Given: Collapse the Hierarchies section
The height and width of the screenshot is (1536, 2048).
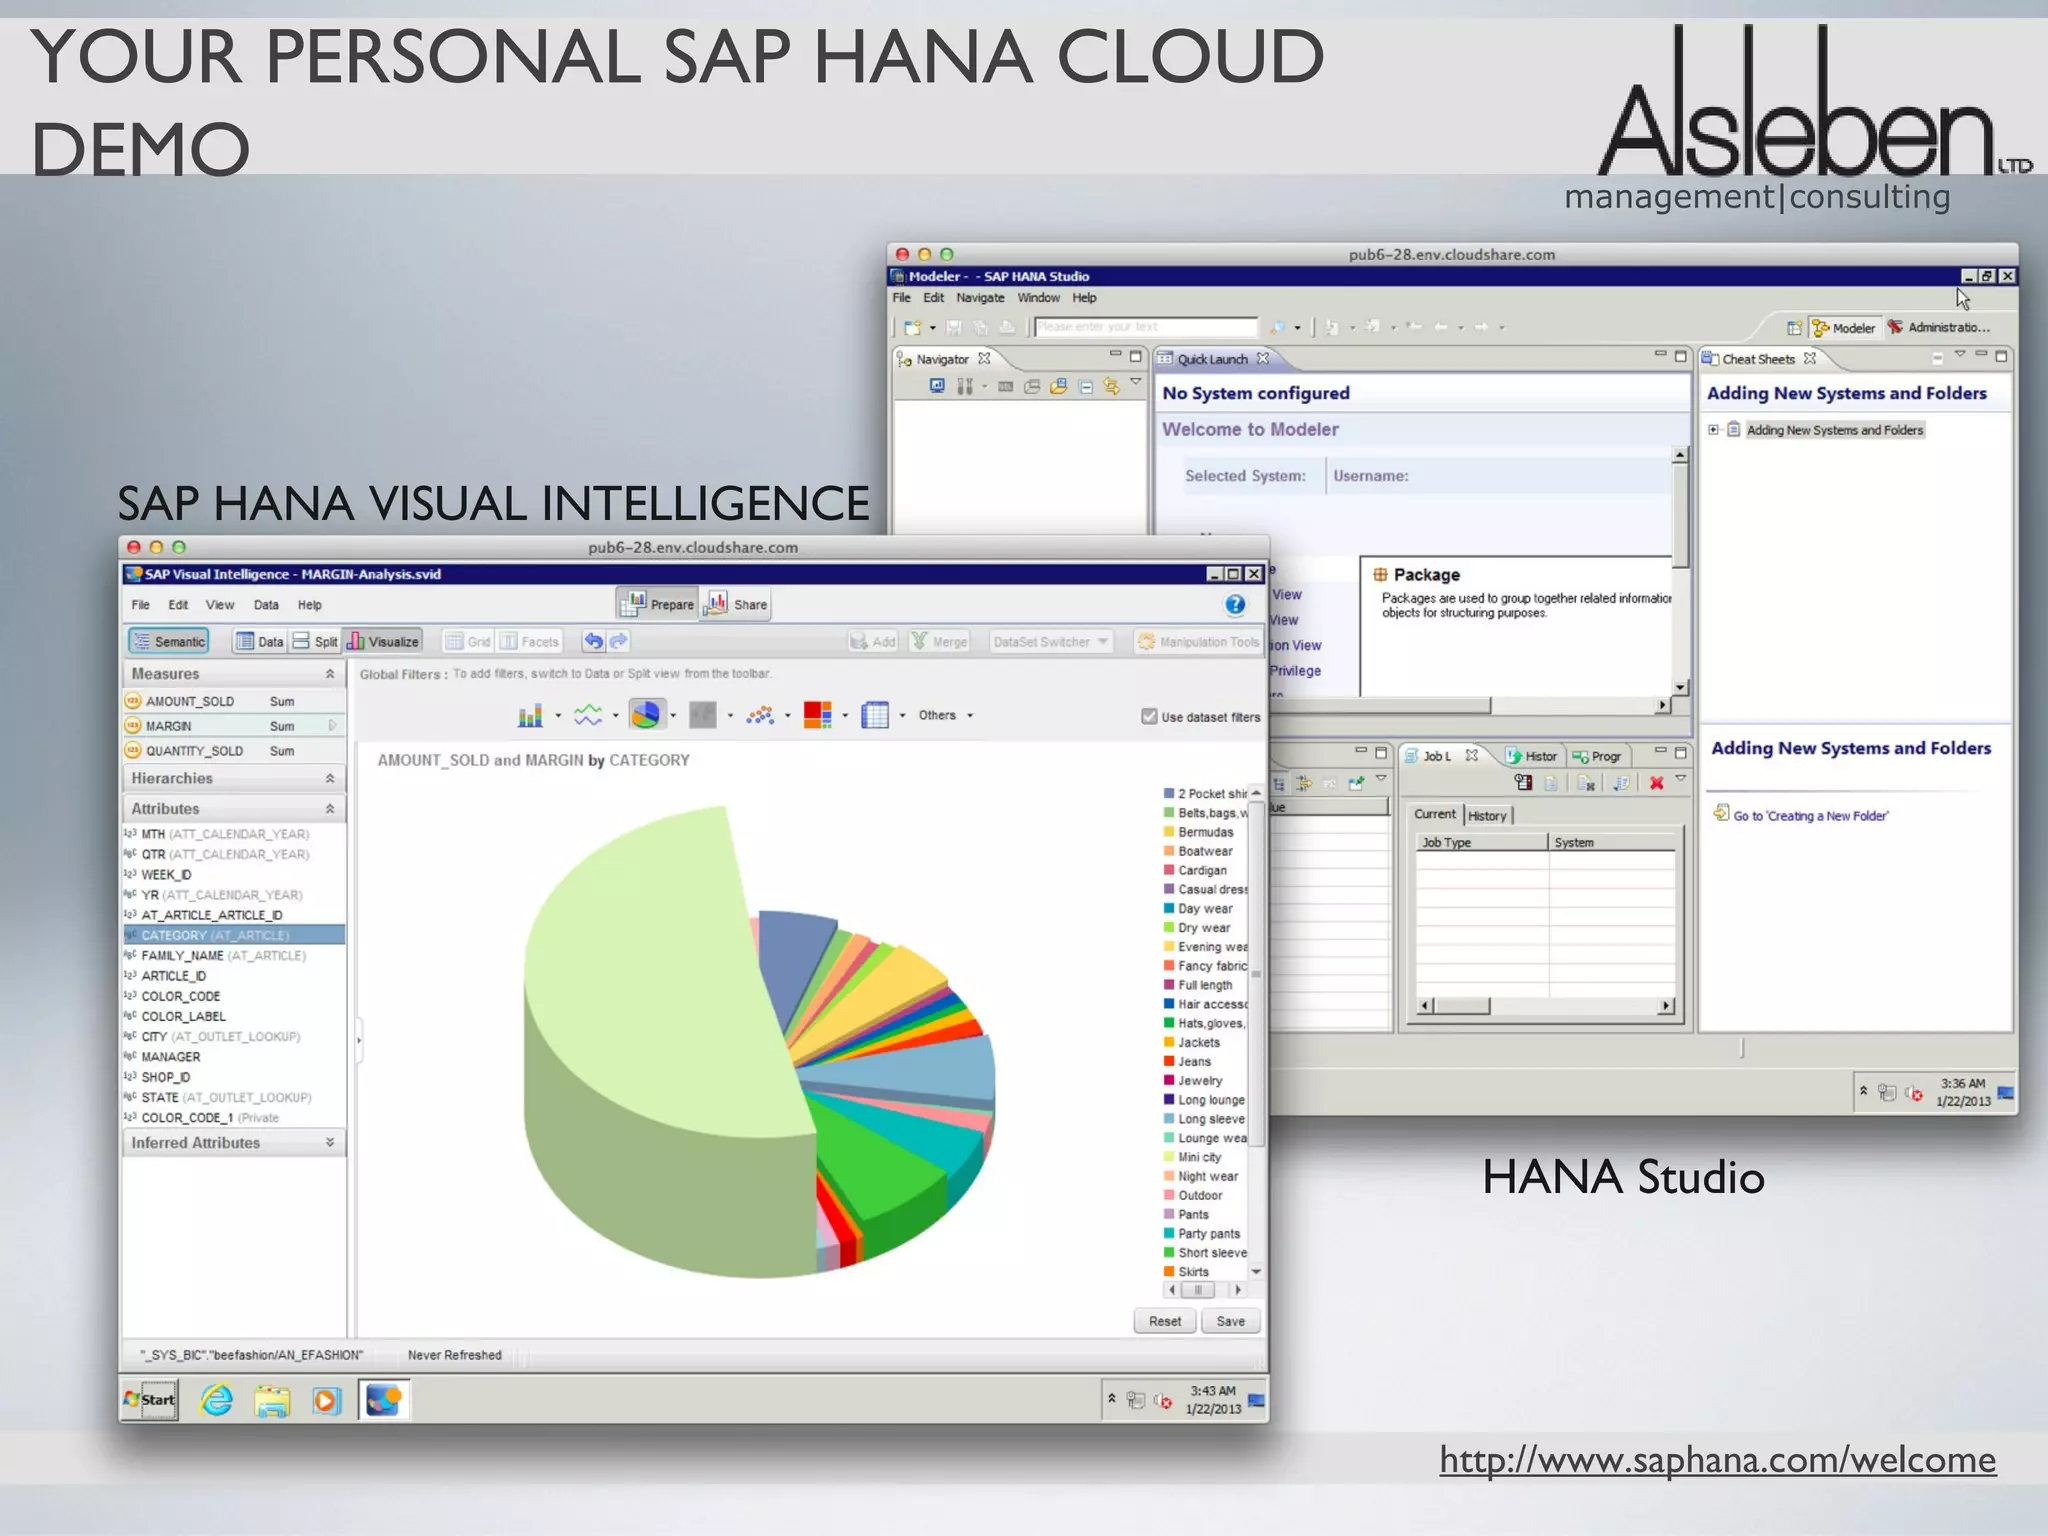Looking at the screenshot, I should point(330,778).
